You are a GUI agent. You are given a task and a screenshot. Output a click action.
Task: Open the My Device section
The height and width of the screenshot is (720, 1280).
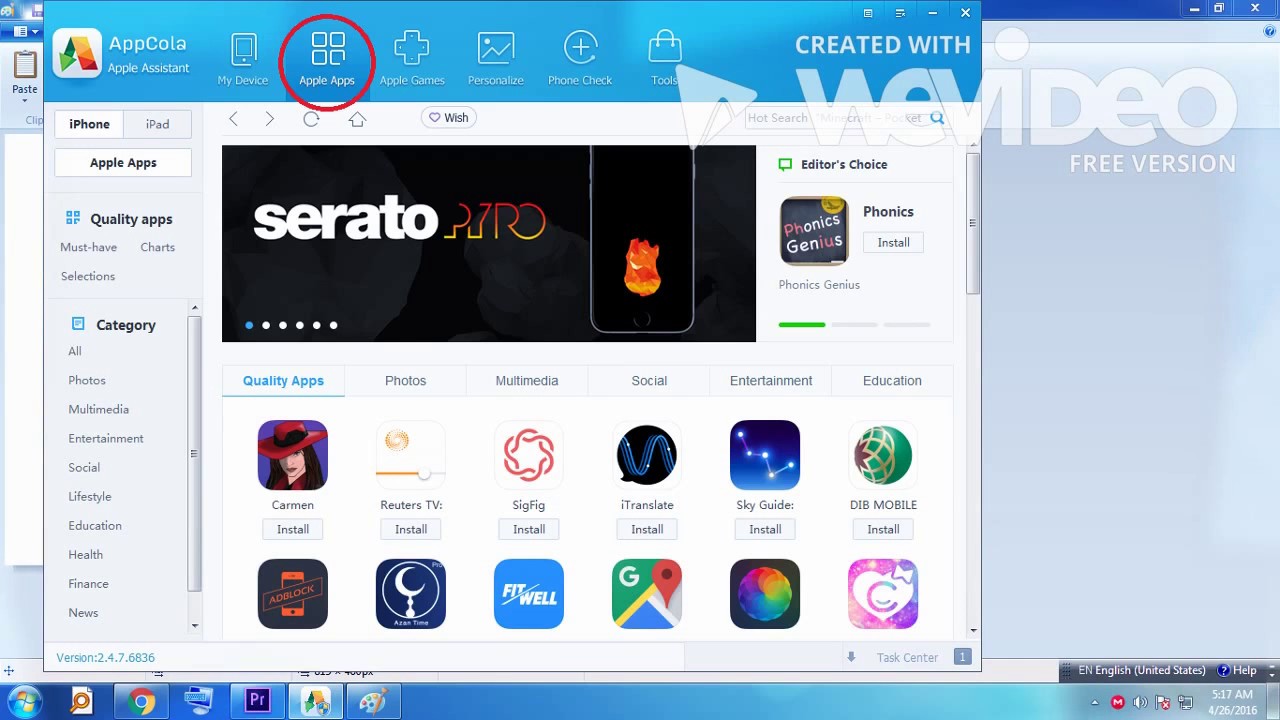(x=243, y=59)
